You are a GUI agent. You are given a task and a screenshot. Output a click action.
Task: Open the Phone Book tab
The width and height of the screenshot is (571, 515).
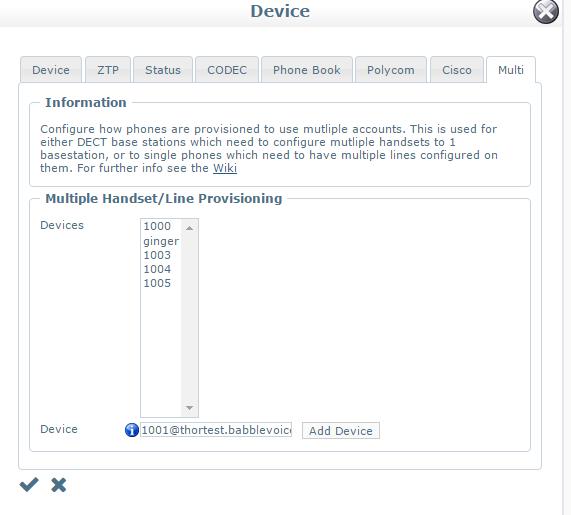pyautogui.click(x=307, y=70)
